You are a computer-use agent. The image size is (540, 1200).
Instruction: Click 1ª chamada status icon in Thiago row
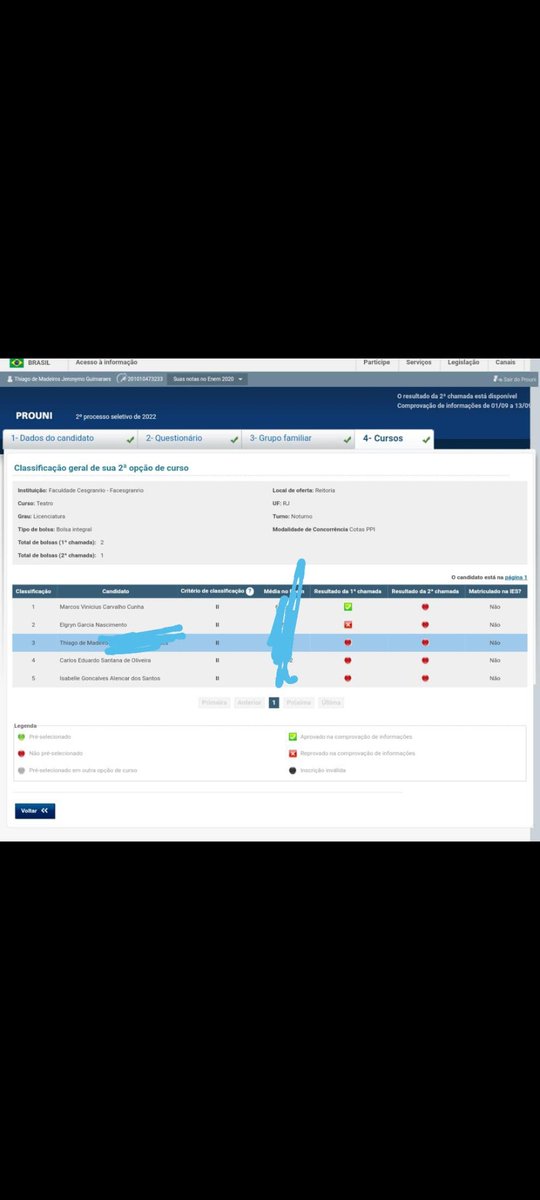pyautogui.click(x=347, y=642)
